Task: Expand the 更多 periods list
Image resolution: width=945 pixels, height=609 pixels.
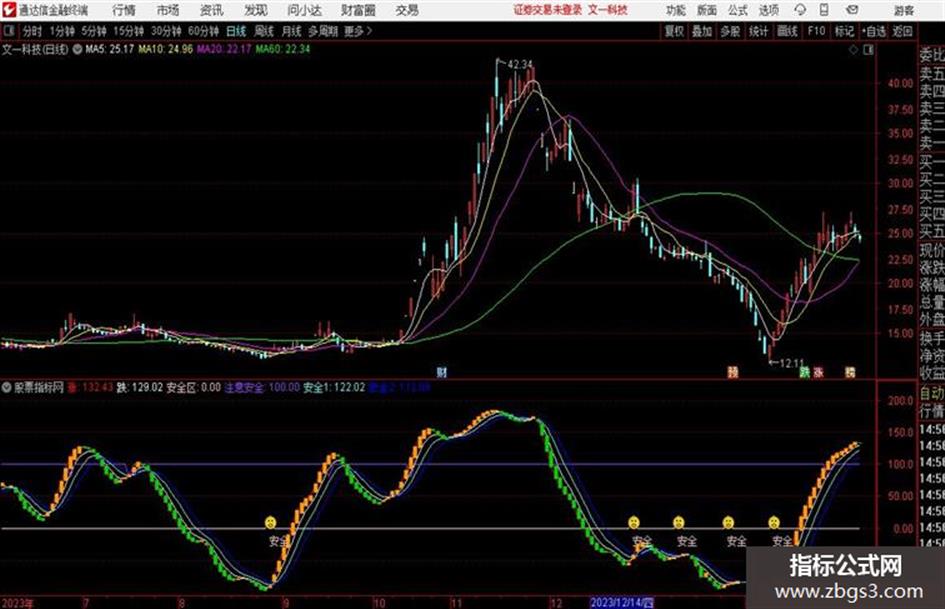Action: pos(358,31)
